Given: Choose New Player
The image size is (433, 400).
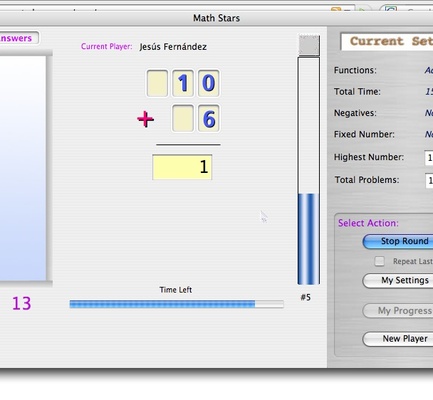Looking at the screenshot, I should (398, 339).
